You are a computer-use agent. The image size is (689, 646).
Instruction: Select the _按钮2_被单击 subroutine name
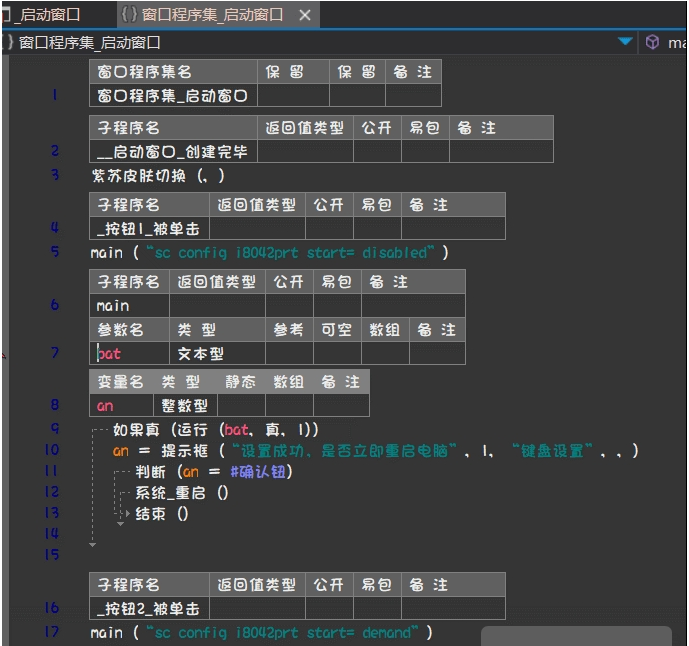pos(148,608)
